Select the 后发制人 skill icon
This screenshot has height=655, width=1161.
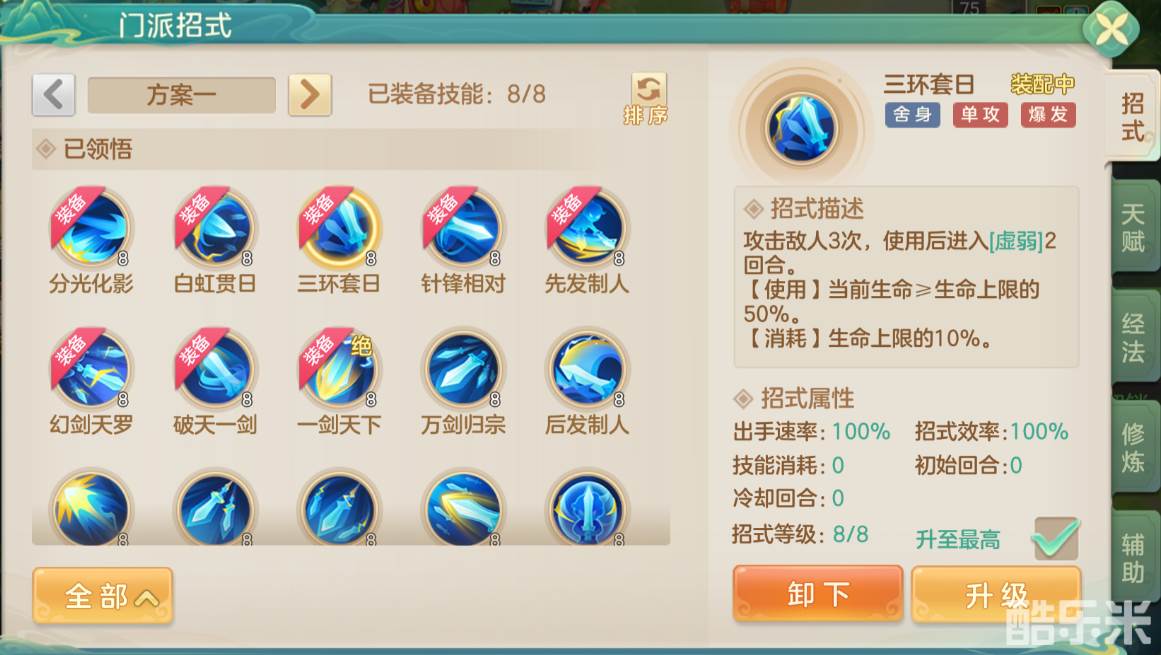pyautogui.click(x=587, y=370)
